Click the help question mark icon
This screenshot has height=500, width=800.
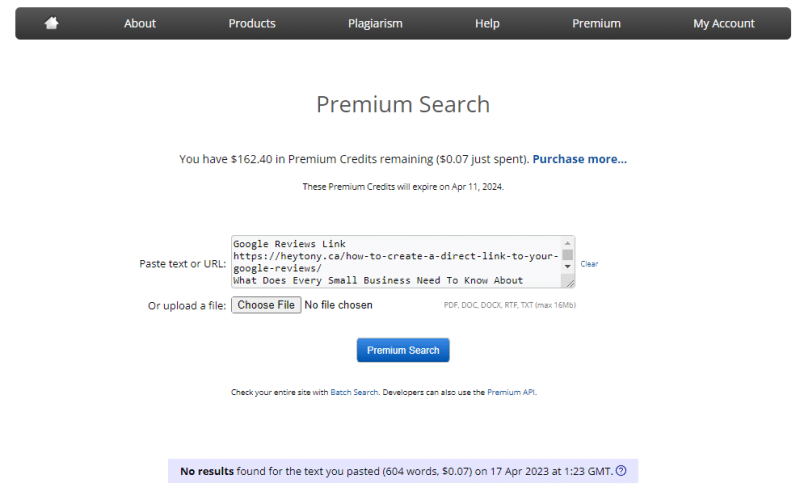tap(621, 471)
